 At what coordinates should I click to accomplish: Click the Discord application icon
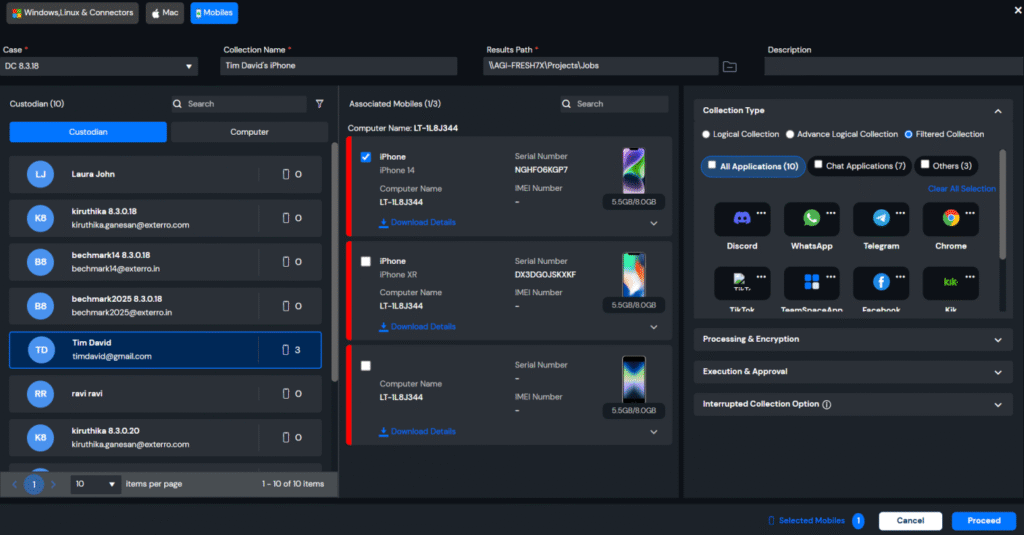(x=742, y=219)
